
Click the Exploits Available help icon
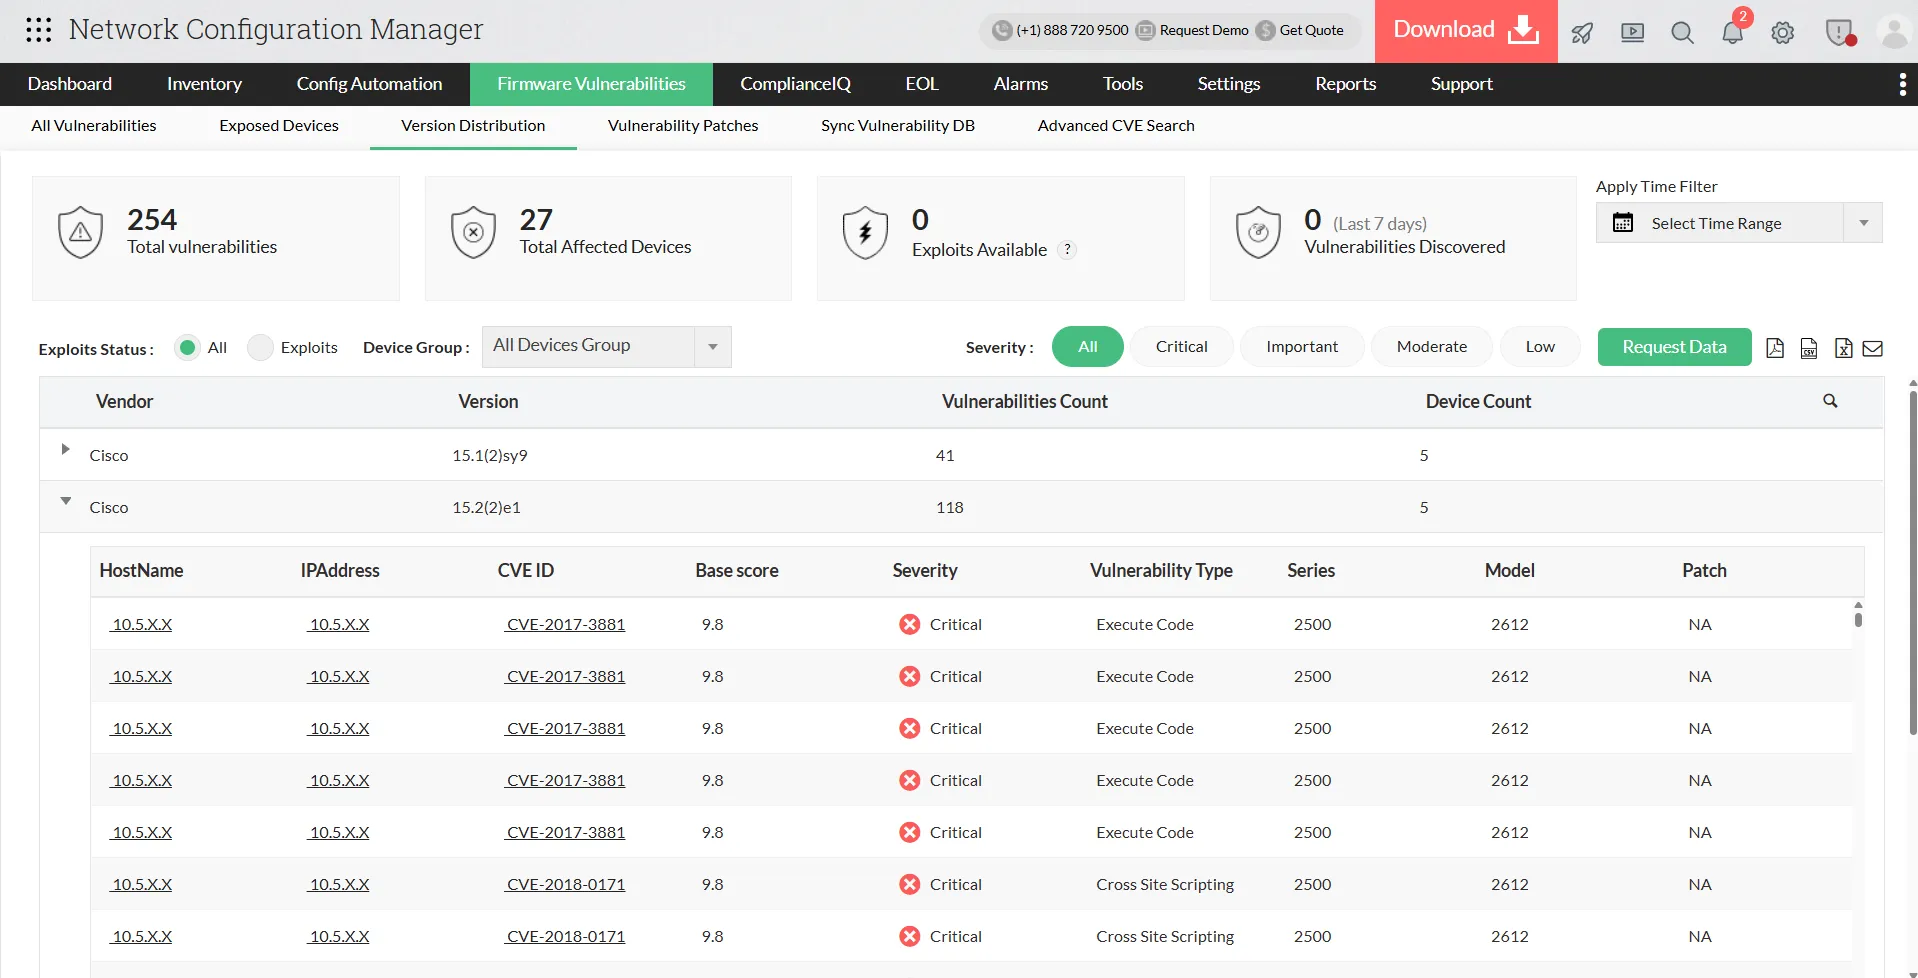pyautogui.click(x=1067, y=250)
